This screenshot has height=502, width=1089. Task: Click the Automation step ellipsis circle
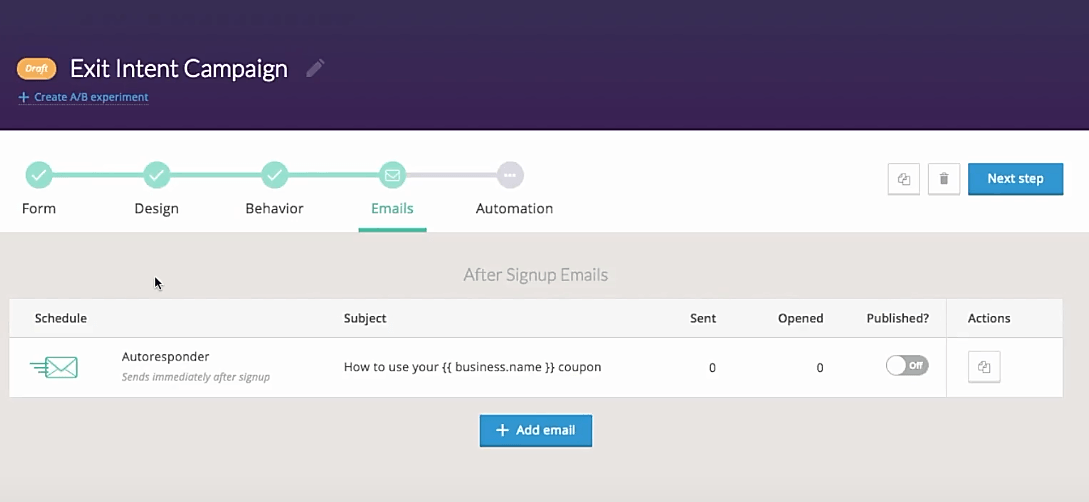coord(510,175)
